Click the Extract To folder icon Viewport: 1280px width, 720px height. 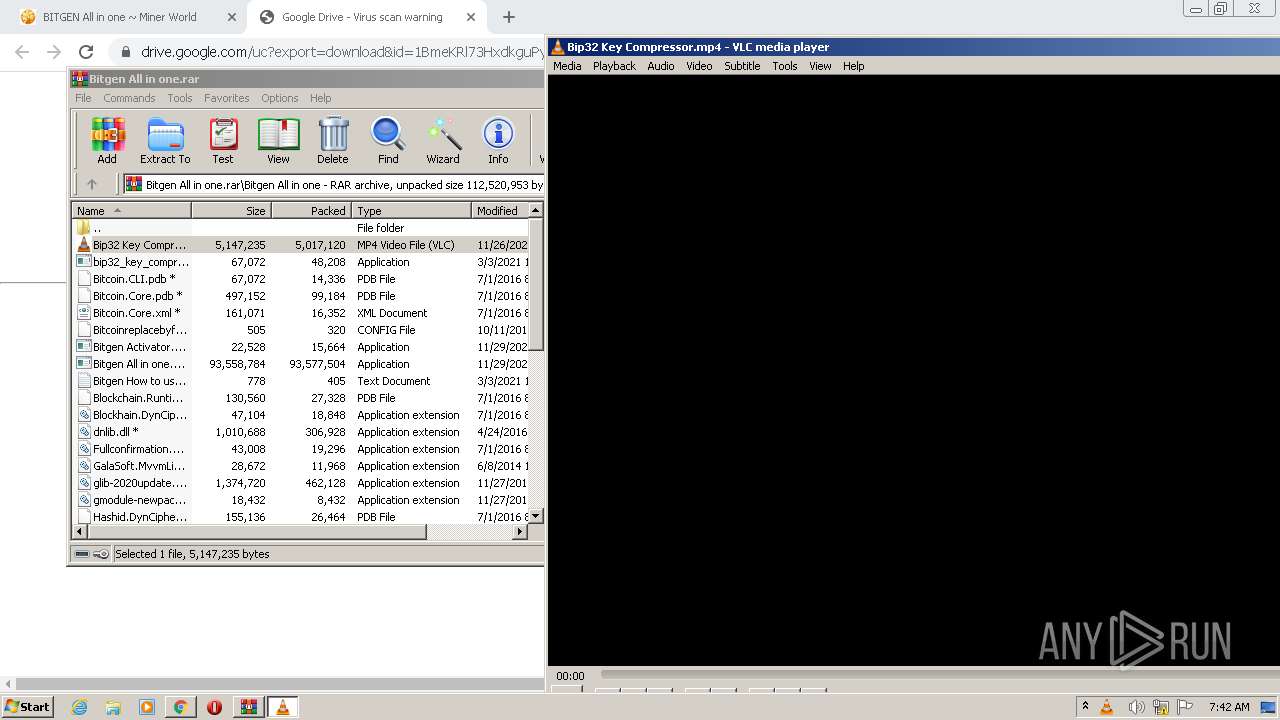pos(165,140)
